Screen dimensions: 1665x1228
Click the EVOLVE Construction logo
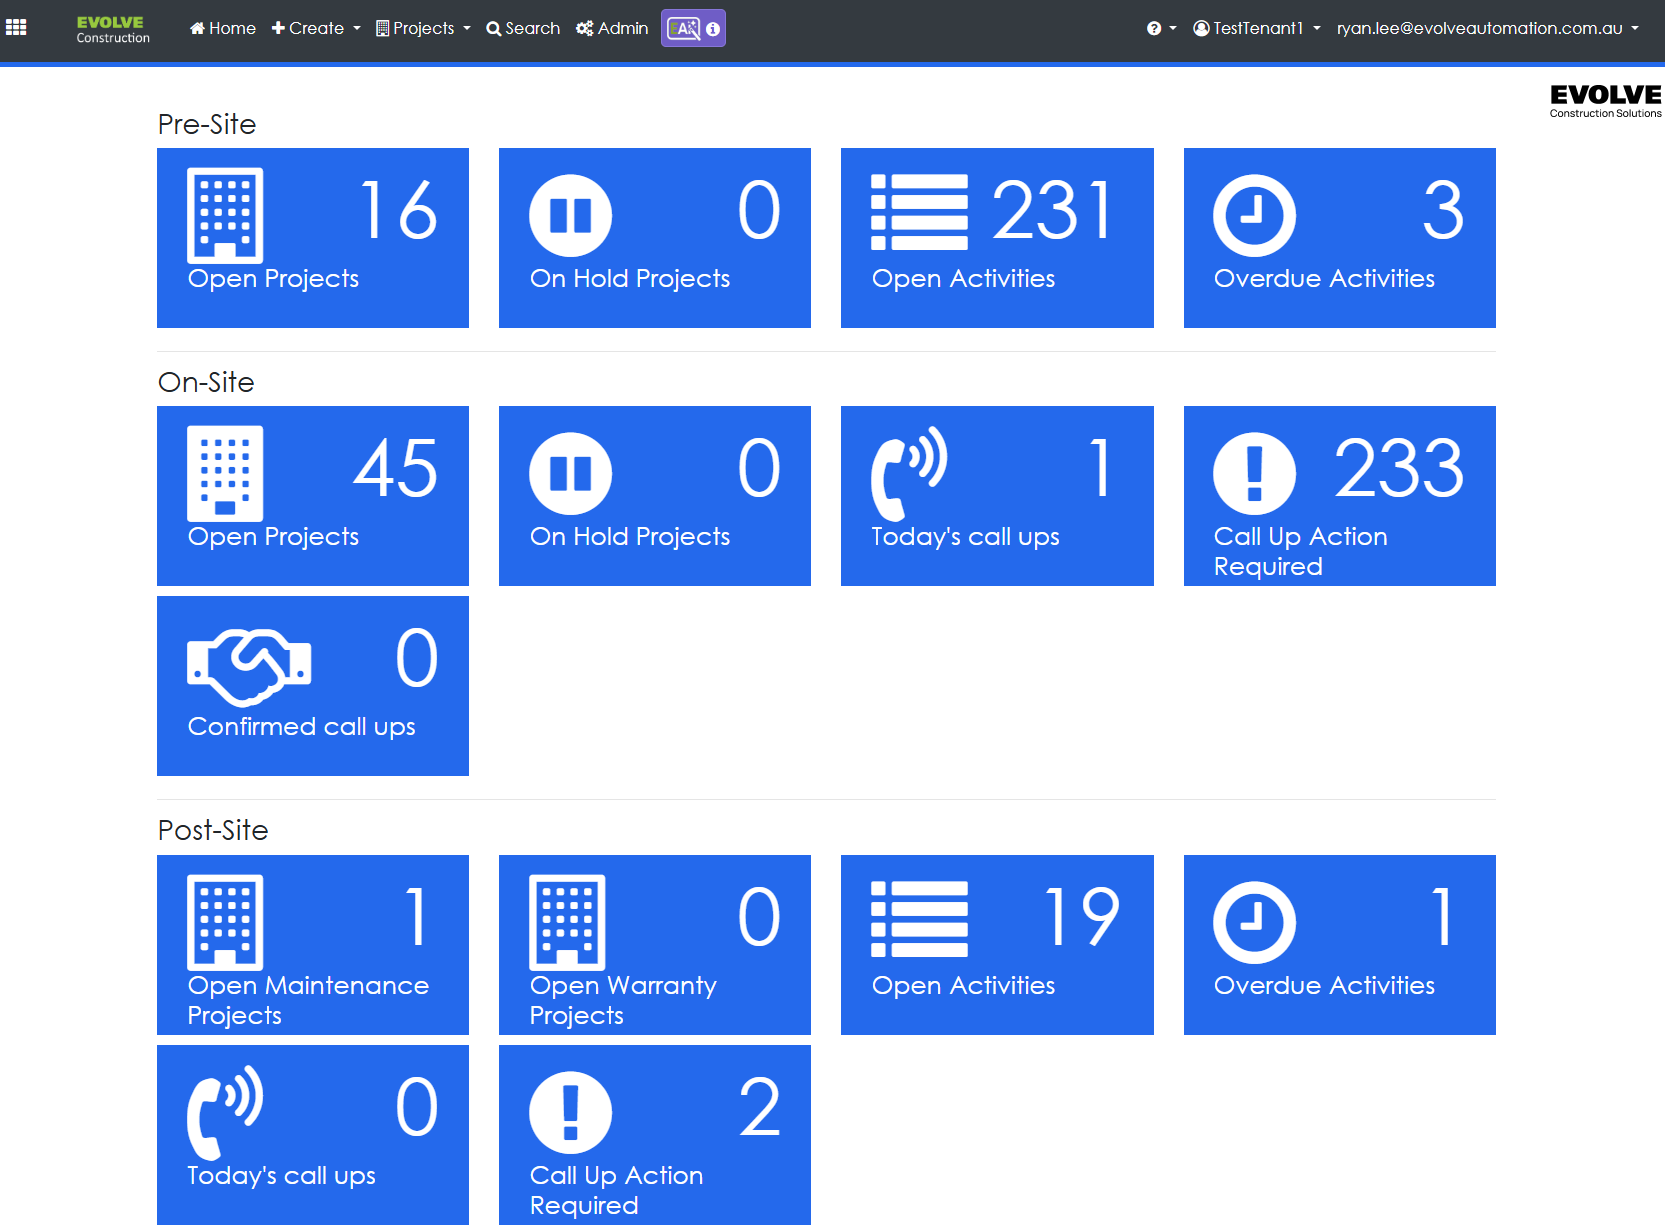click(112, 28)
